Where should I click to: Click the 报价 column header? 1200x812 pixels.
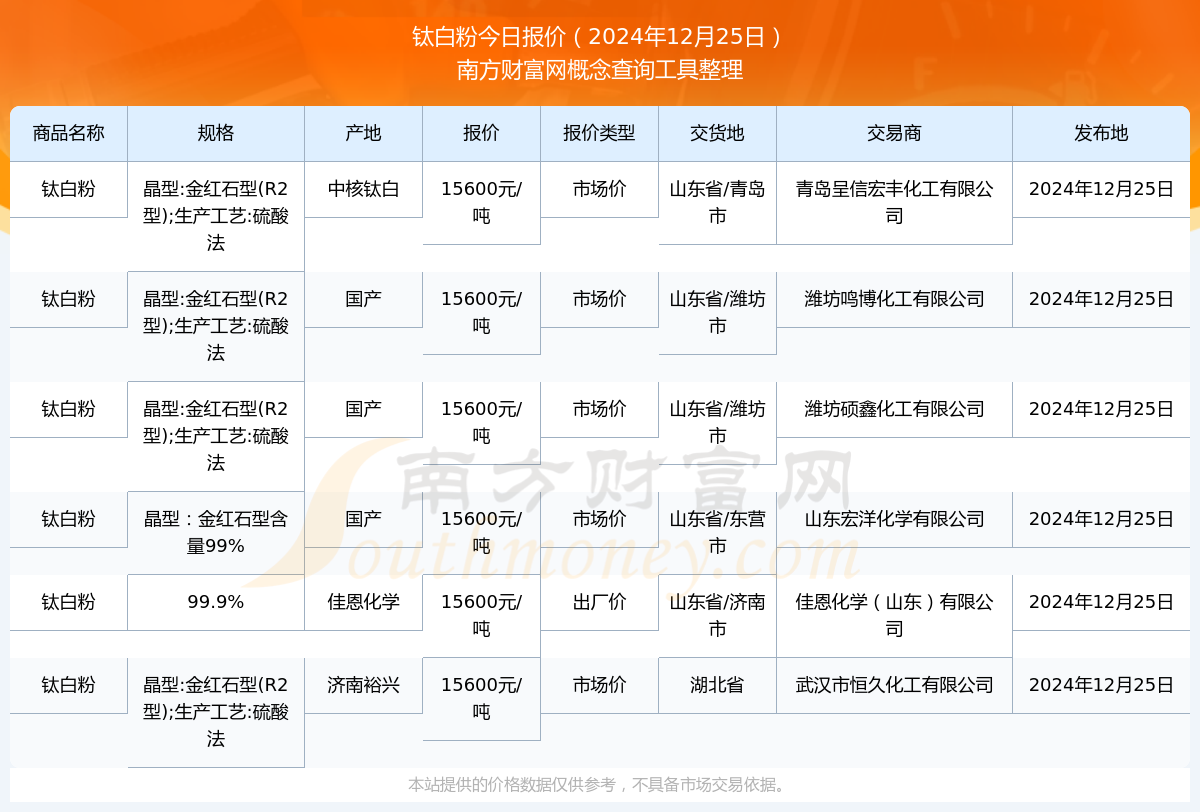coord(481,133)
